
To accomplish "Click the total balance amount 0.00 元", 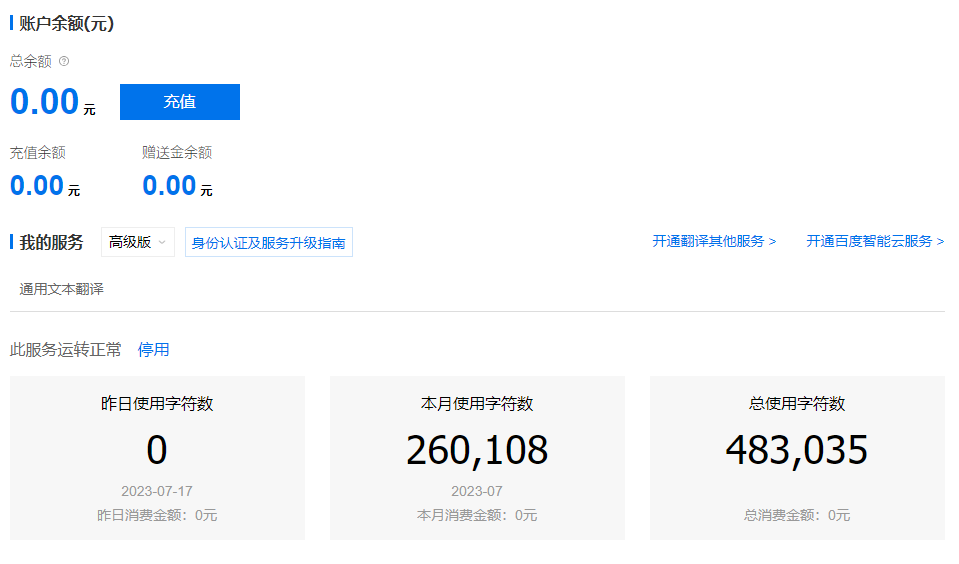I will click(53, 102).
